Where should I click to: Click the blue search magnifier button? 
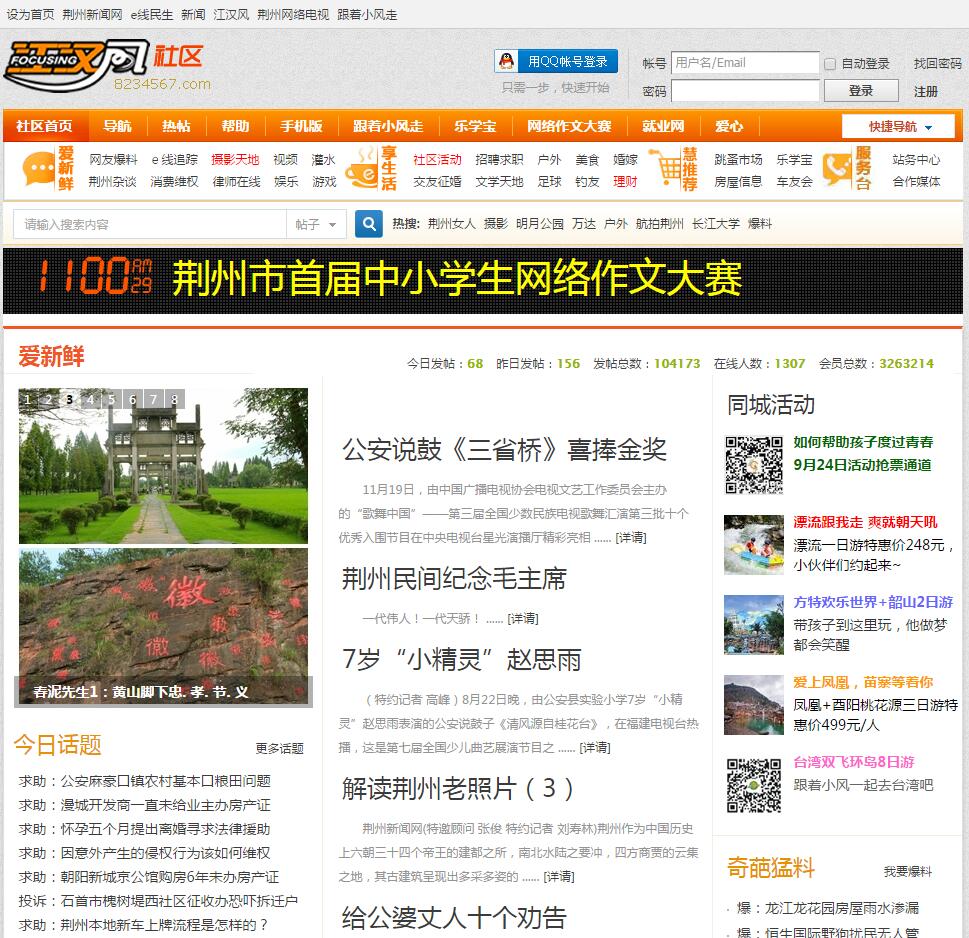click(368, 224)
